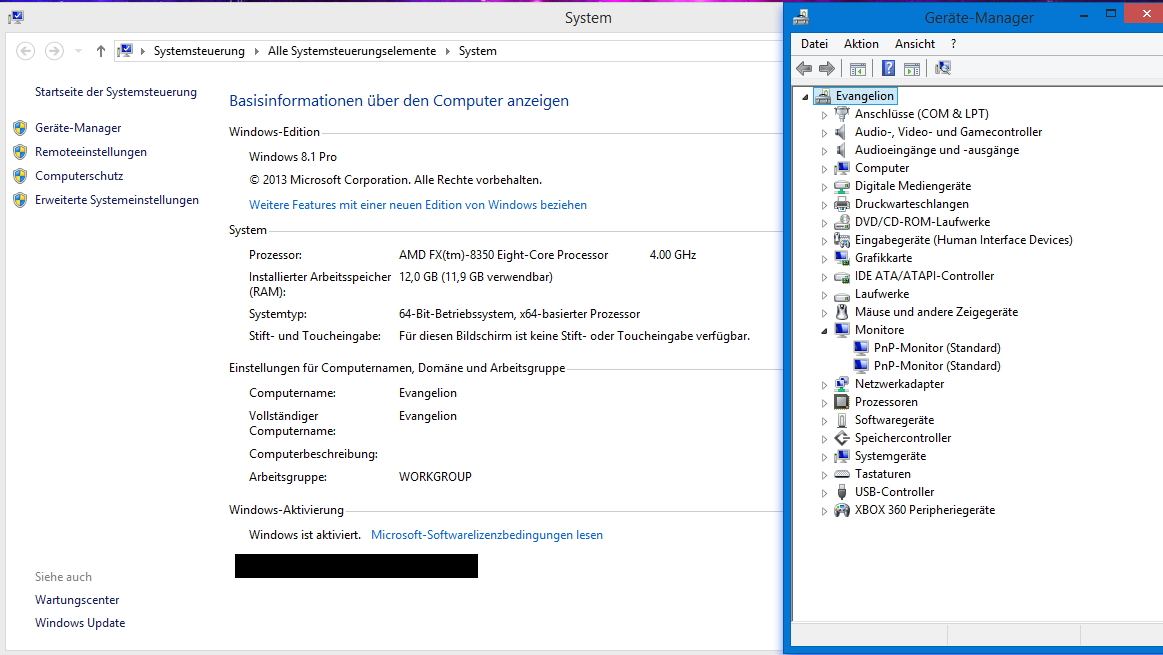Click the back button in System window
This screenshot has height=655, width=1163.
coord(25,51)
